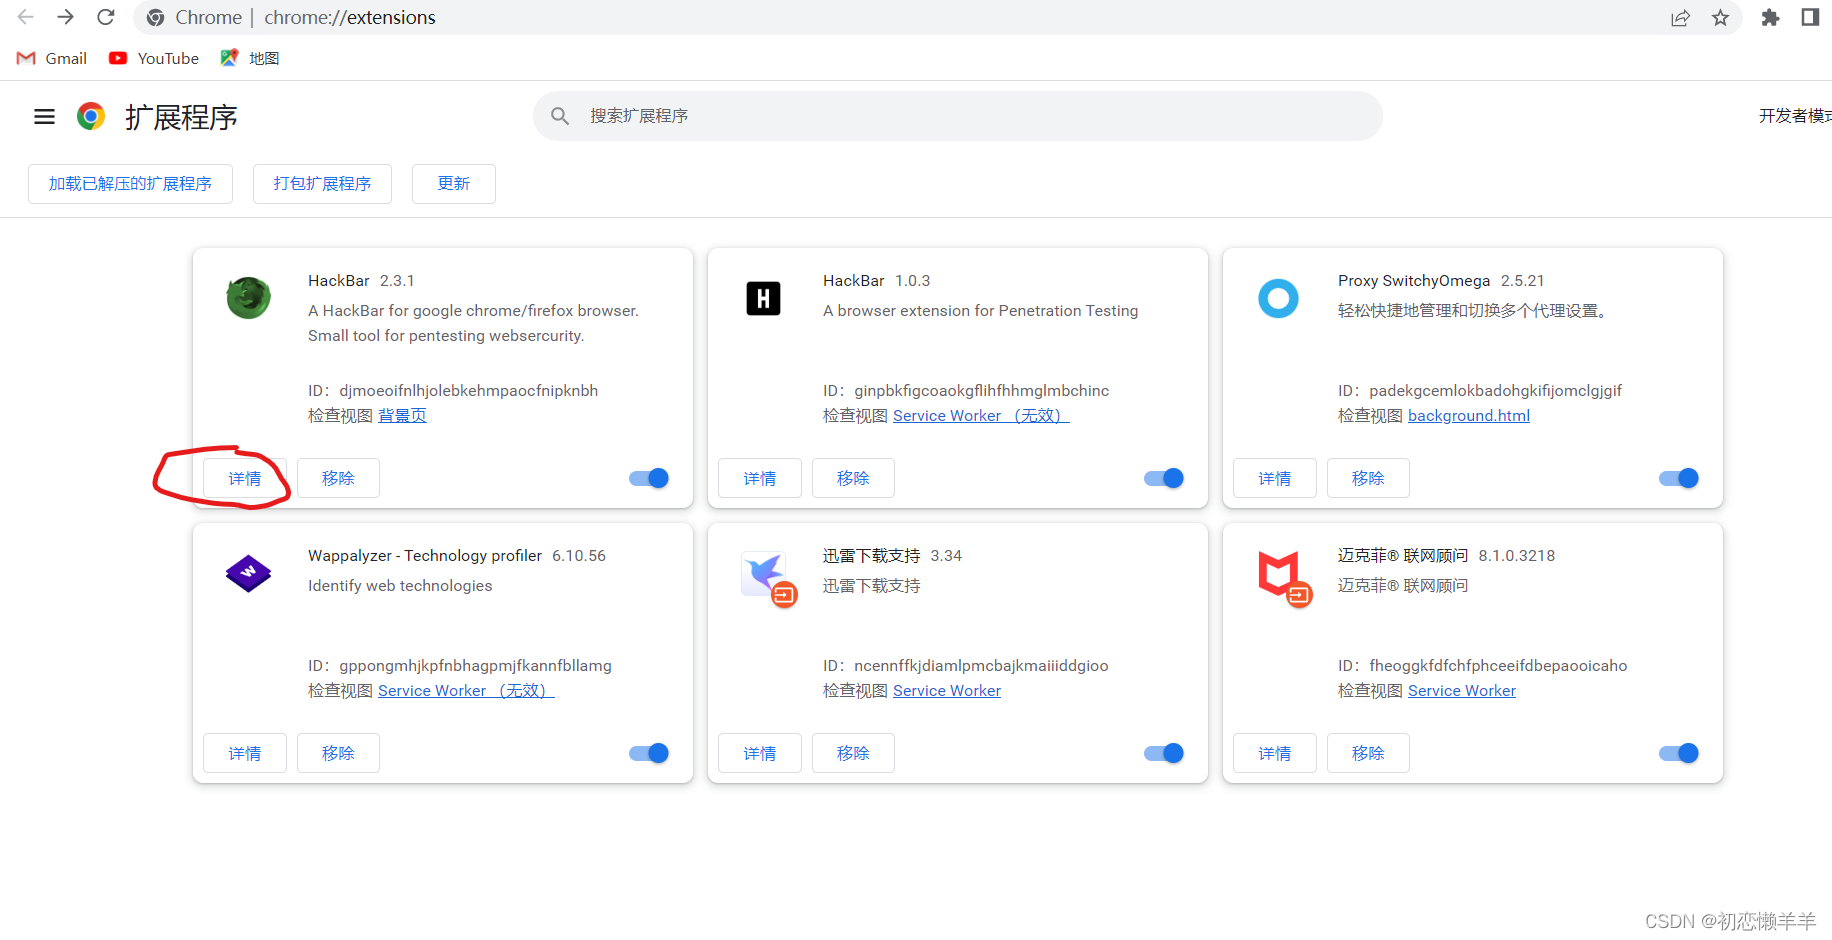Open the extensions puzzle-piece menu
The image size is (1832, 940).
point(1770,17)
